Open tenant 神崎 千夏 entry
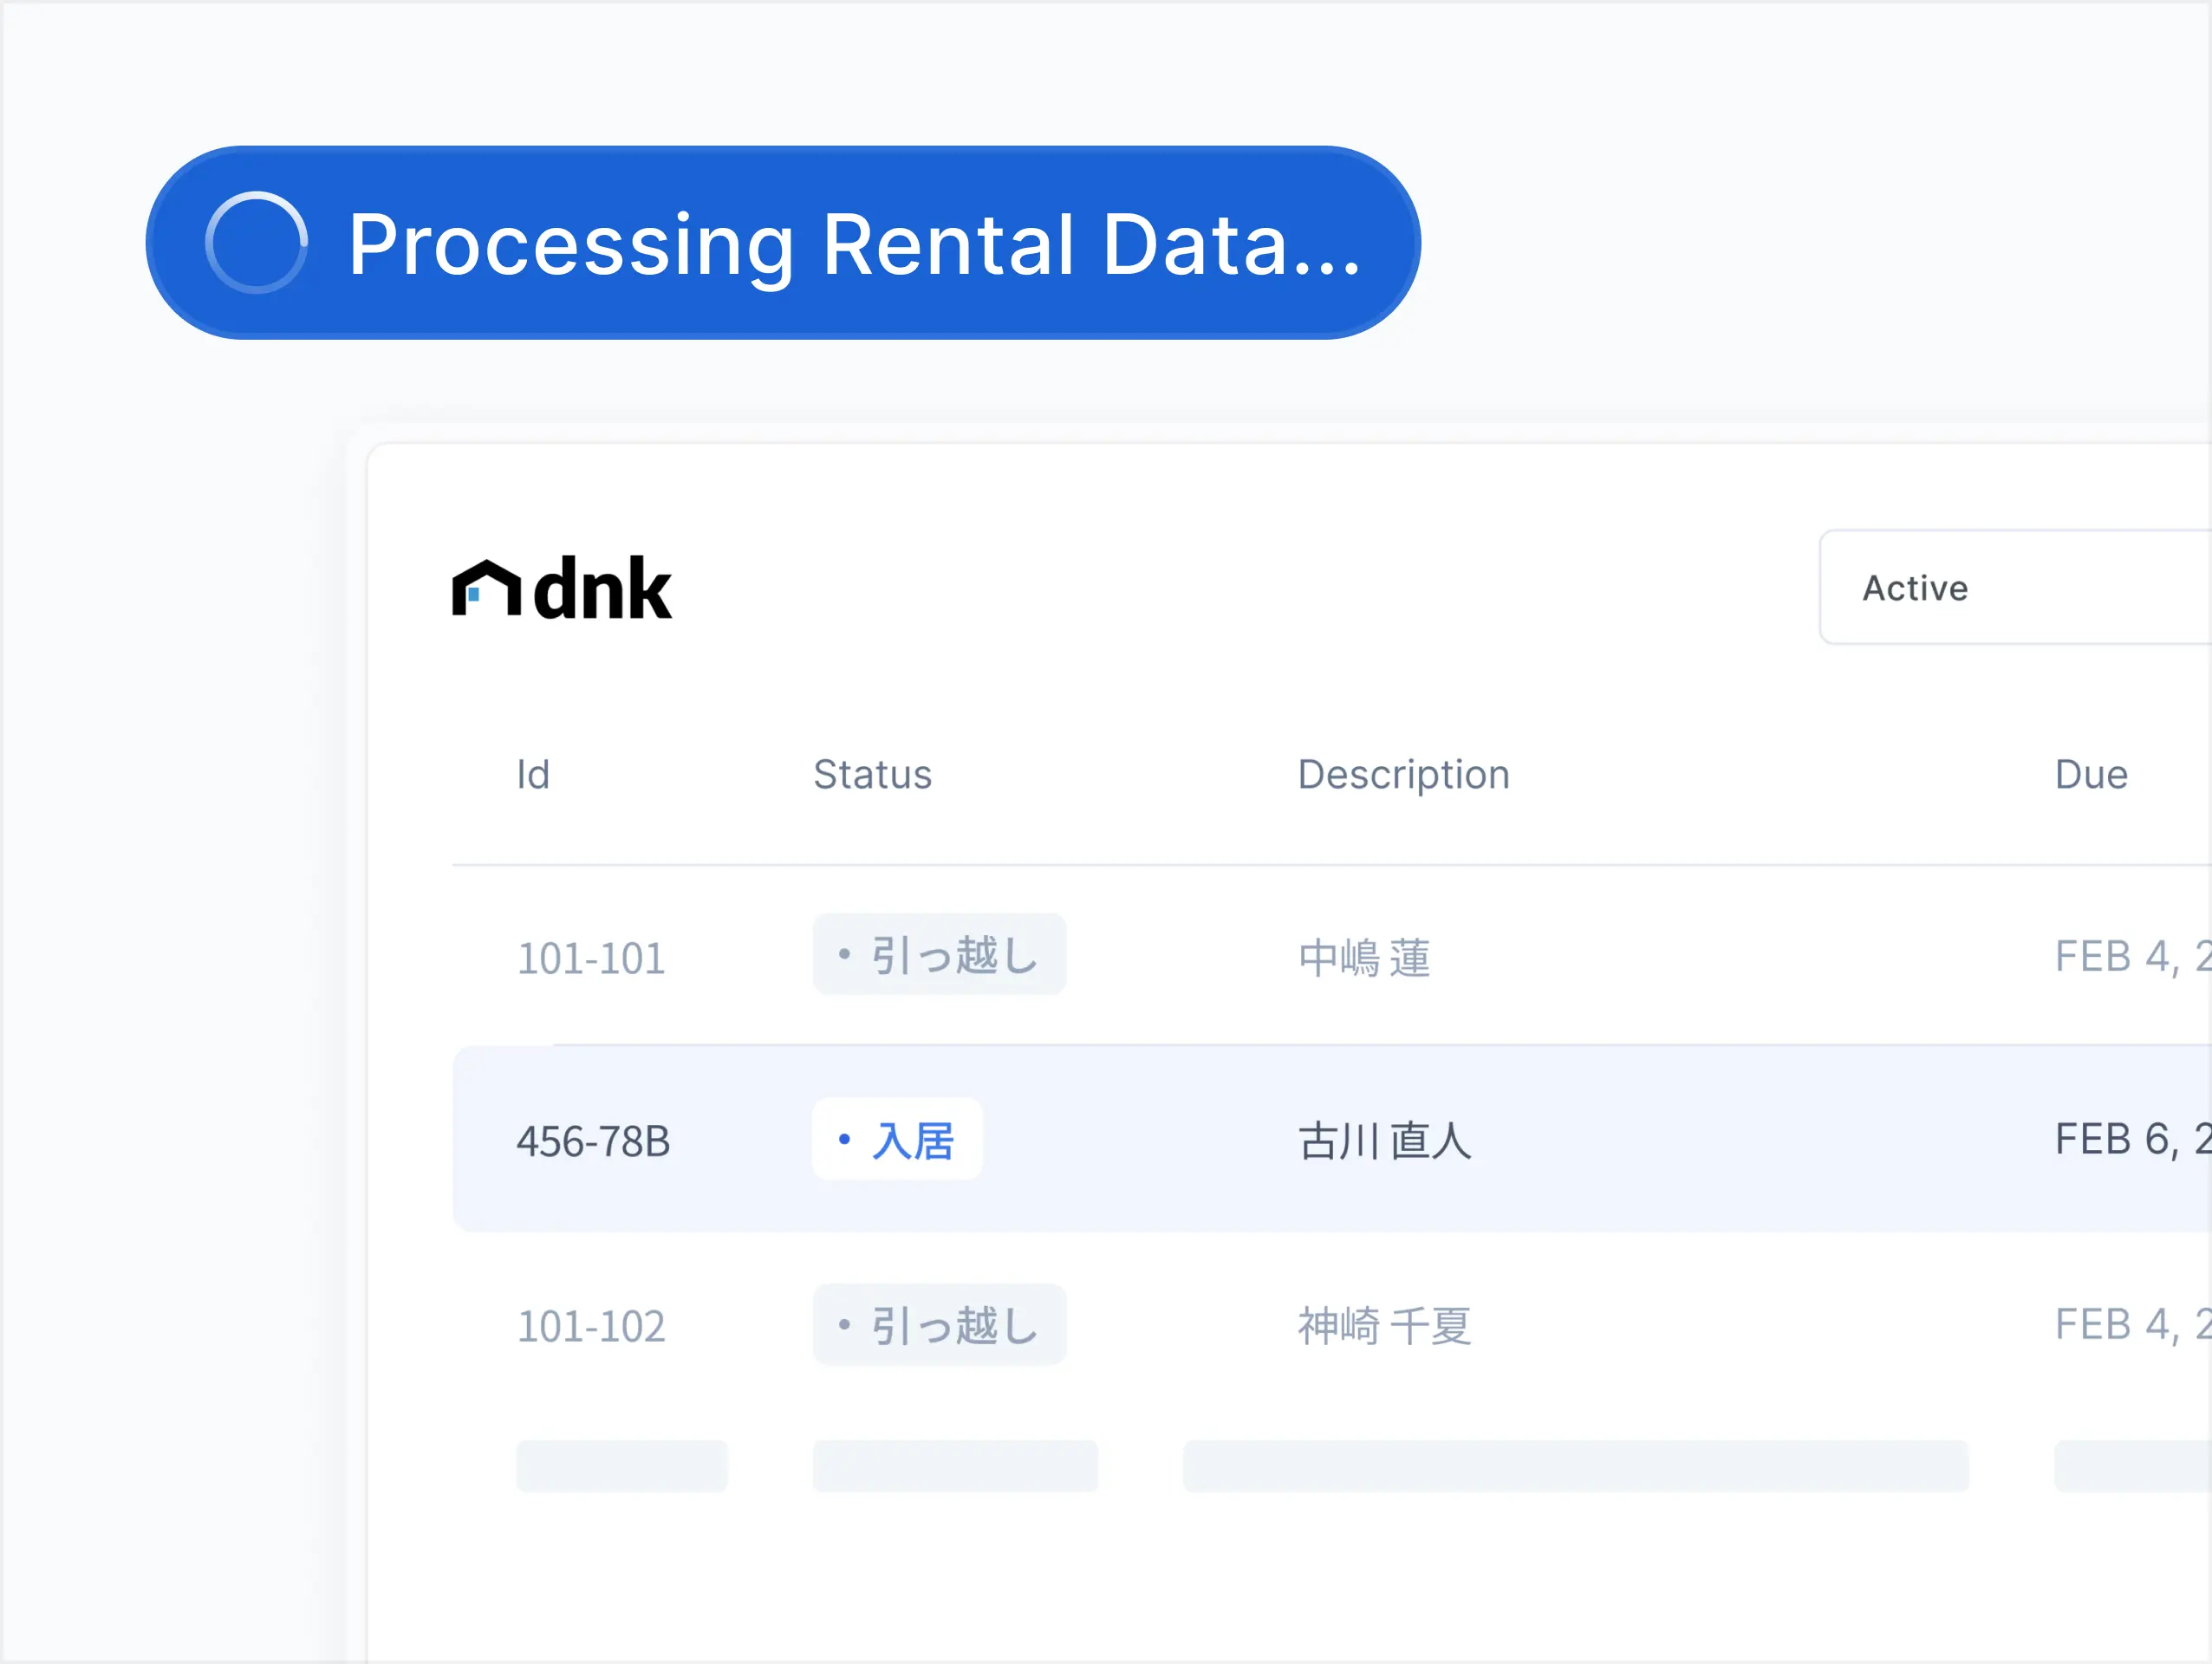Image resolution: width=2212 pixels, height=1664 pixels. point(1385,1326)
